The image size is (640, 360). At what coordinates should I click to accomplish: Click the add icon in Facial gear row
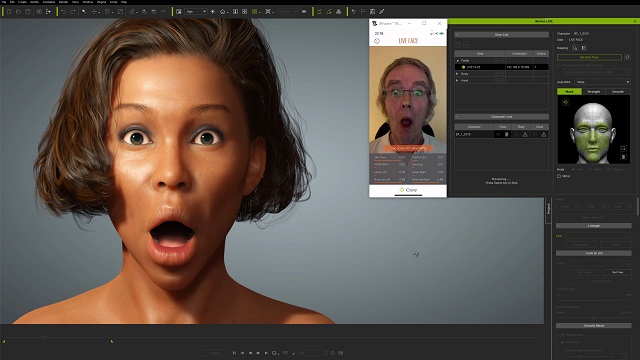pos(496,60)
